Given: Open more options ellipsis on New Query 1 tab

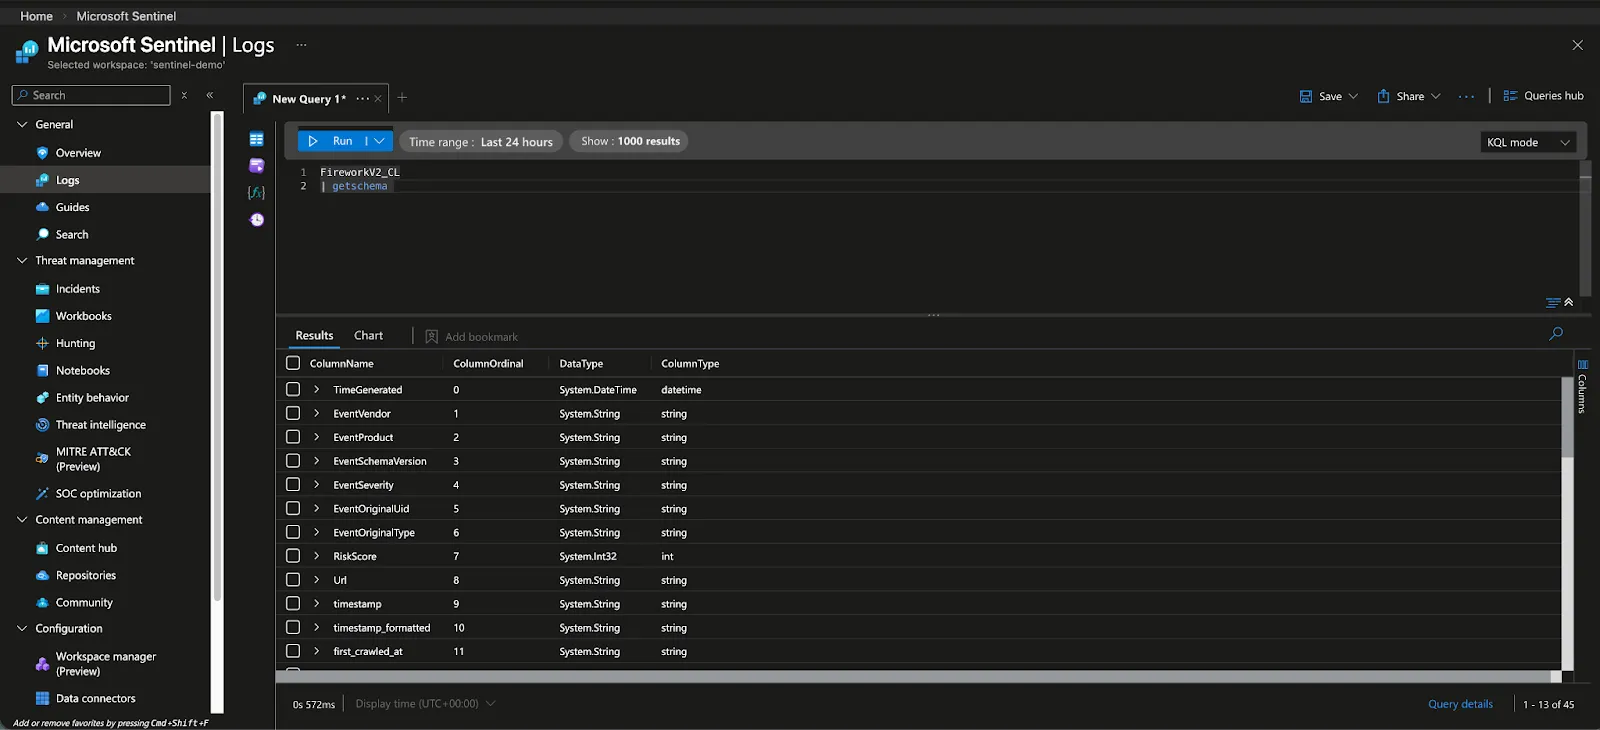Looking at the screenshot, I should tap(362, 98).
